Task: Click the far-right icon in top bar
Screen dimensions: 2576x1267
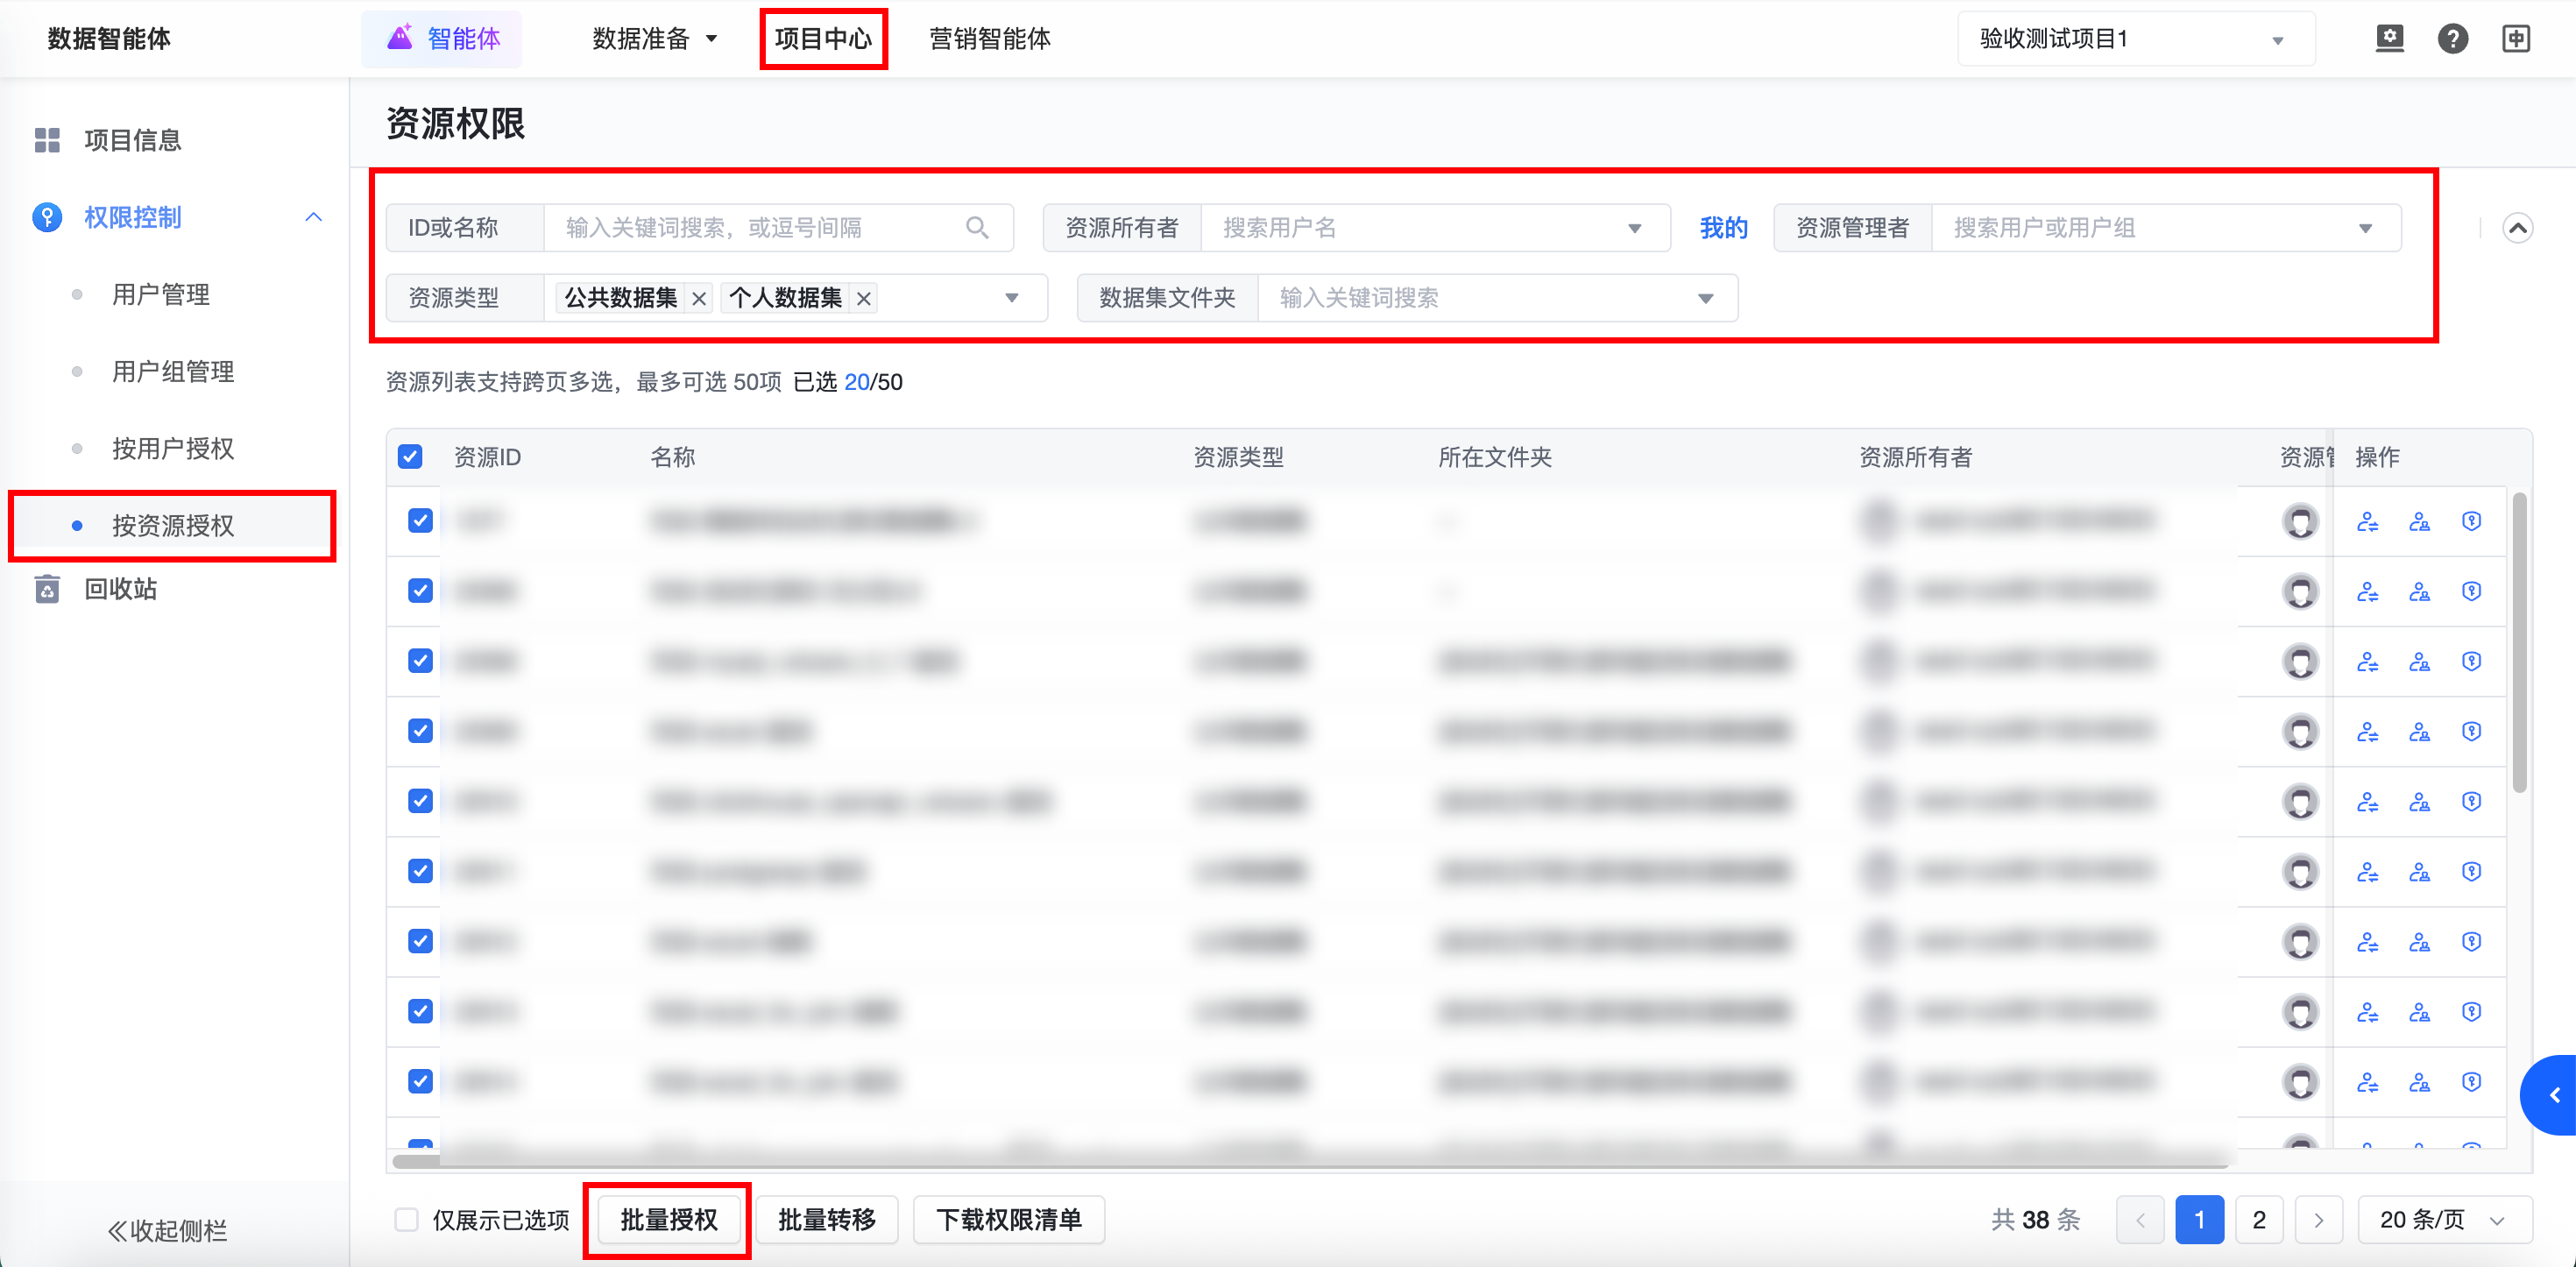Action: 2516,39
